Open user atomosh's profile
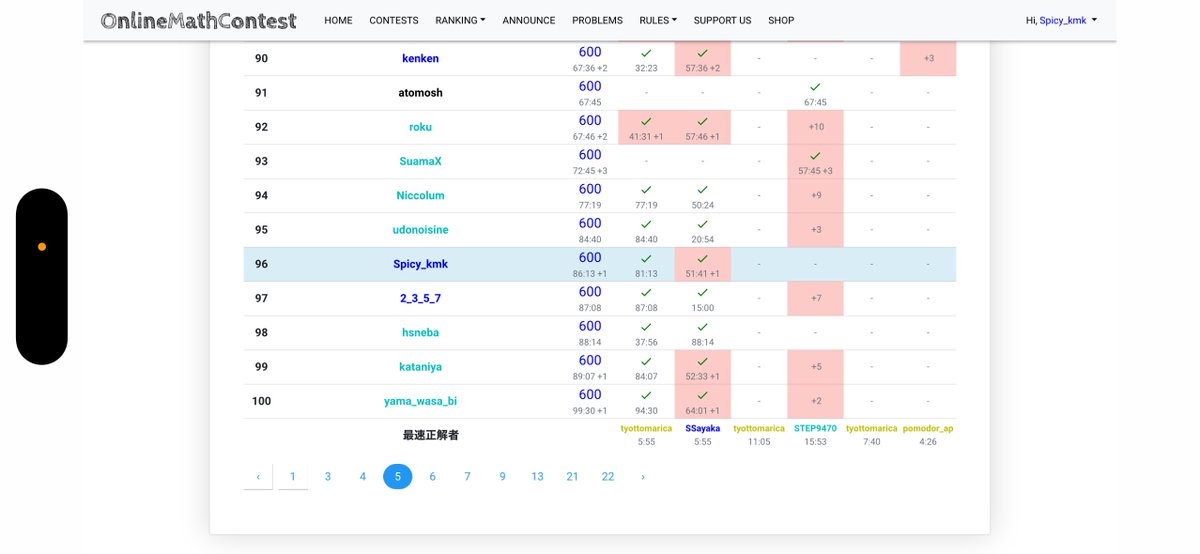 click(x=420, y=93)
